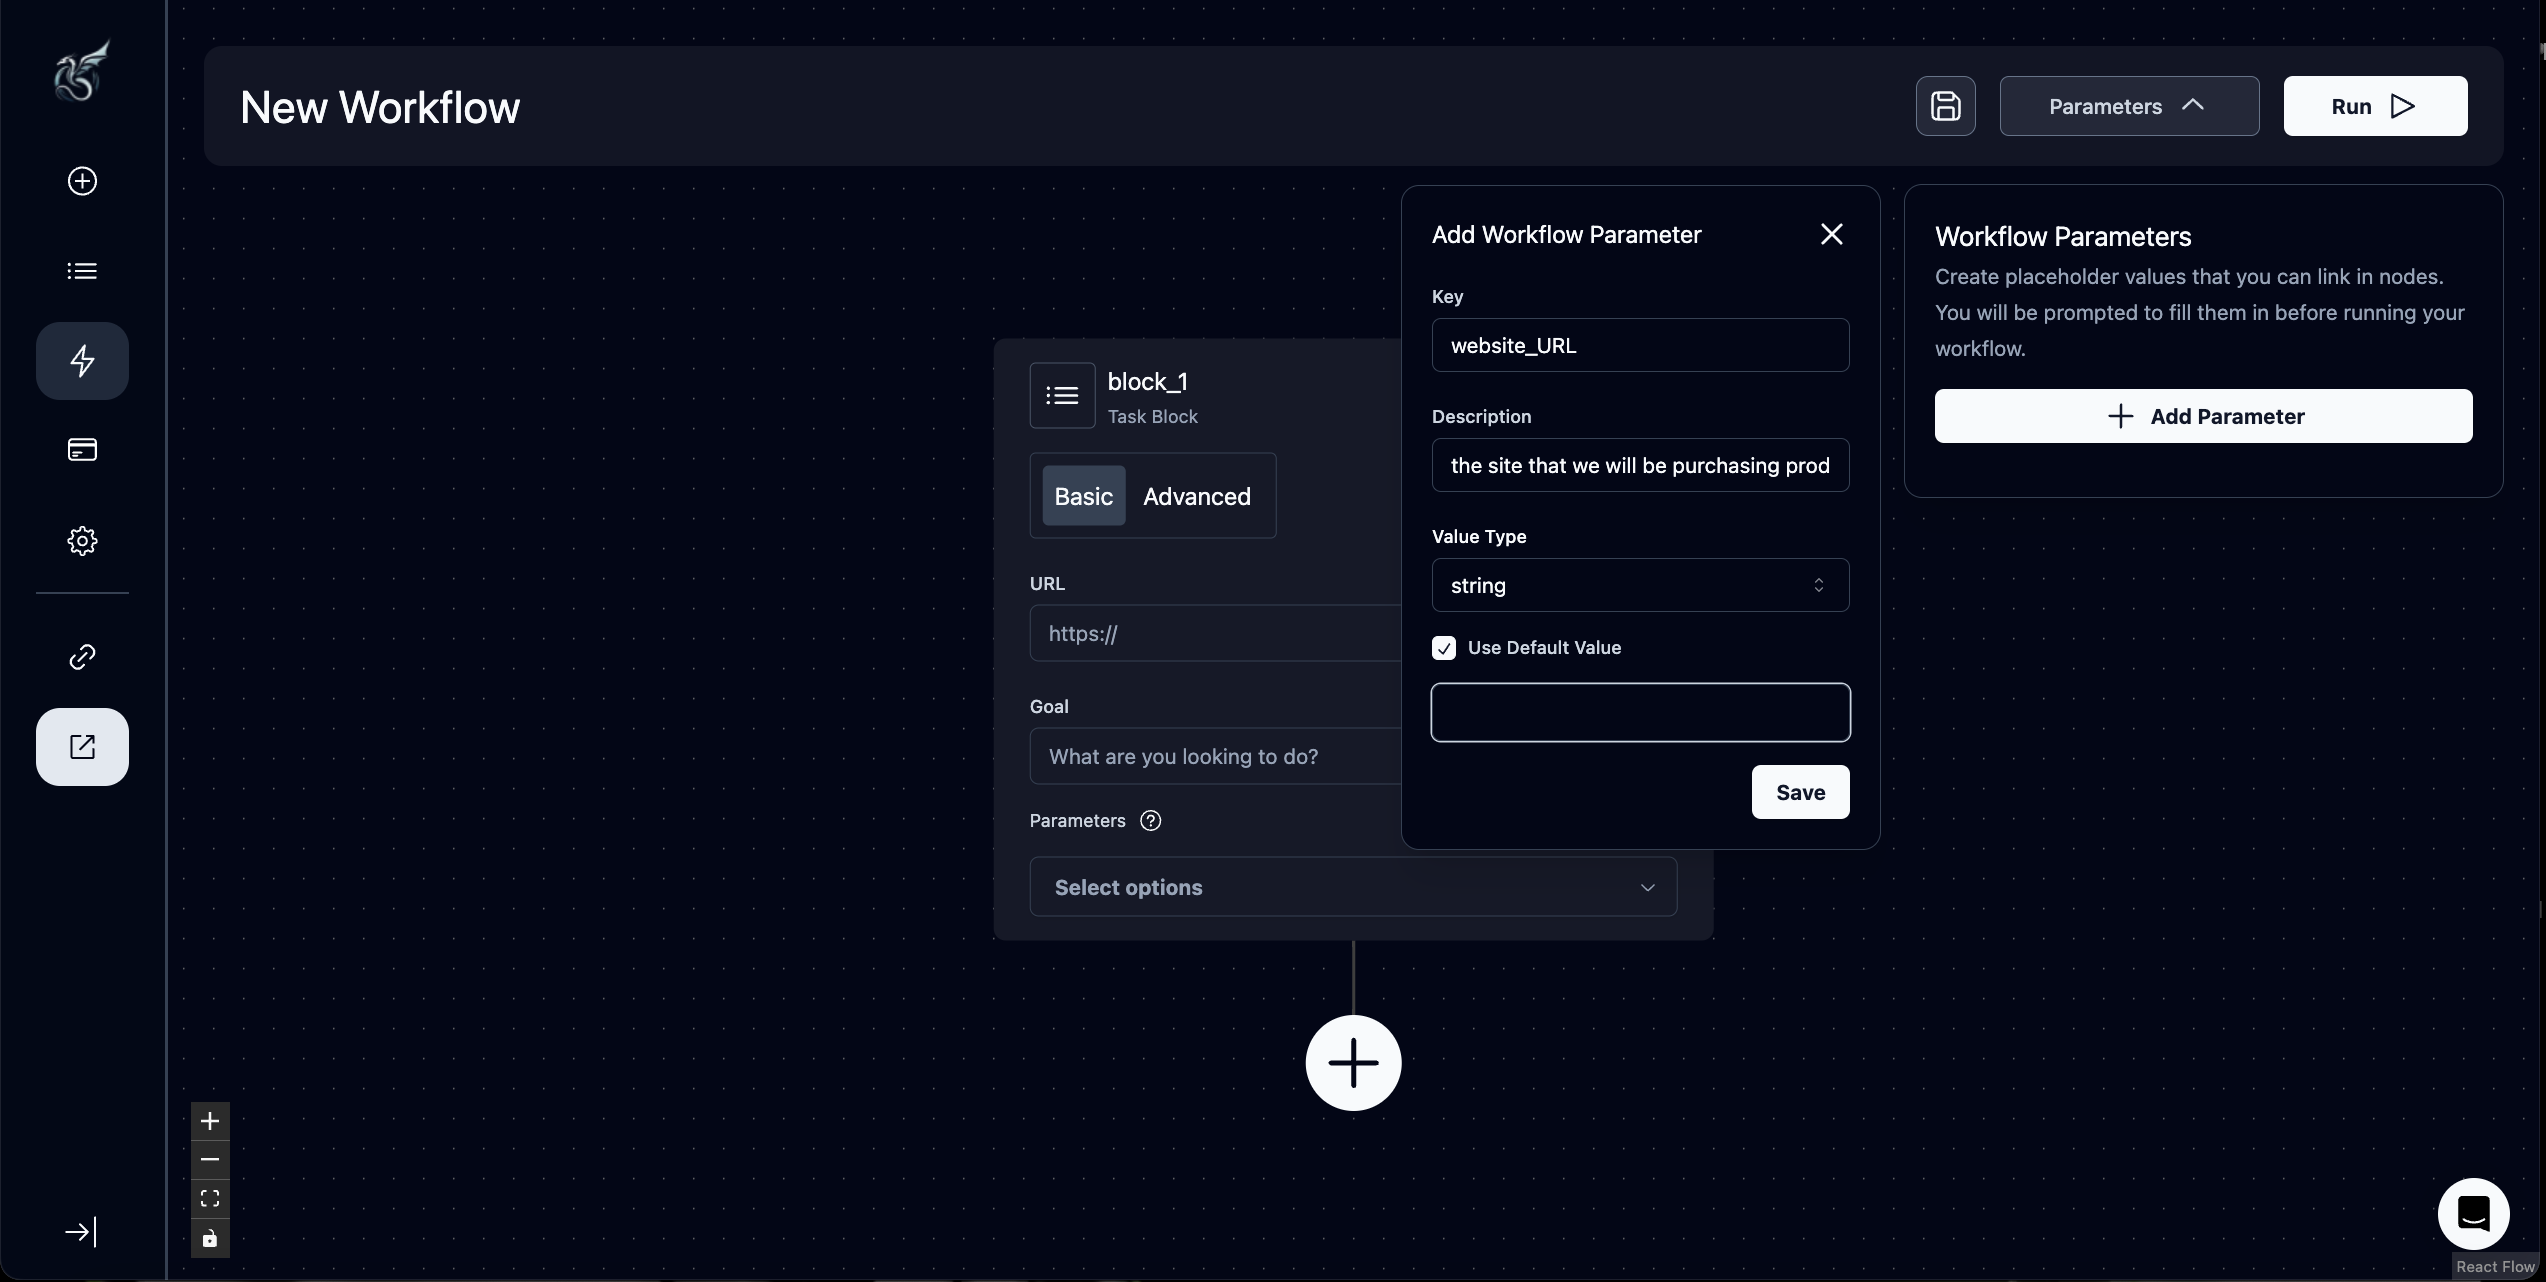Click the chain link icon in sidebar

(82, 657)
